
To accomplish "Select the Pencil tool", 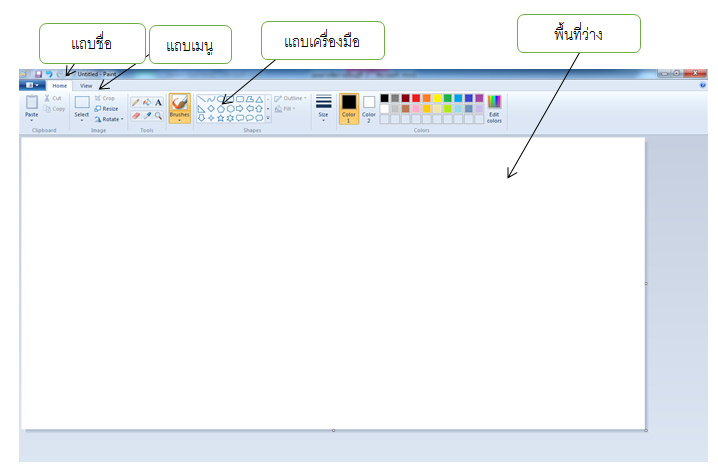I will pyautogui.click(x=135, y=102).
